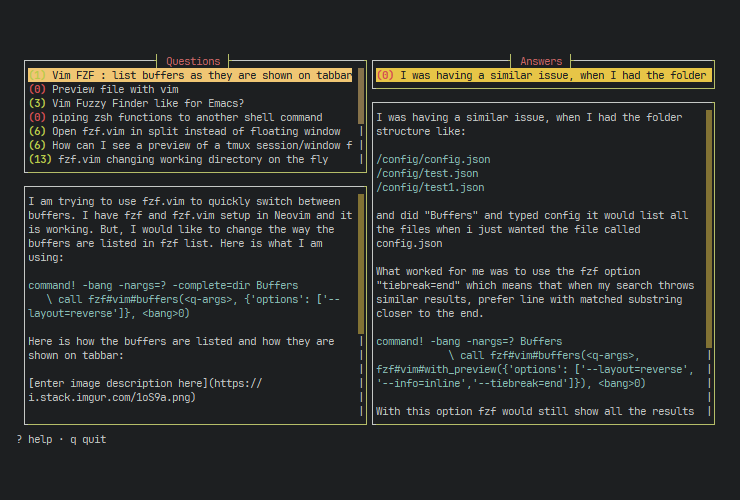The width and height of the screenshot is (740, 500).
Task: Click the '/config/test.json' path in the answer
Action: click(x=427, y=173)
